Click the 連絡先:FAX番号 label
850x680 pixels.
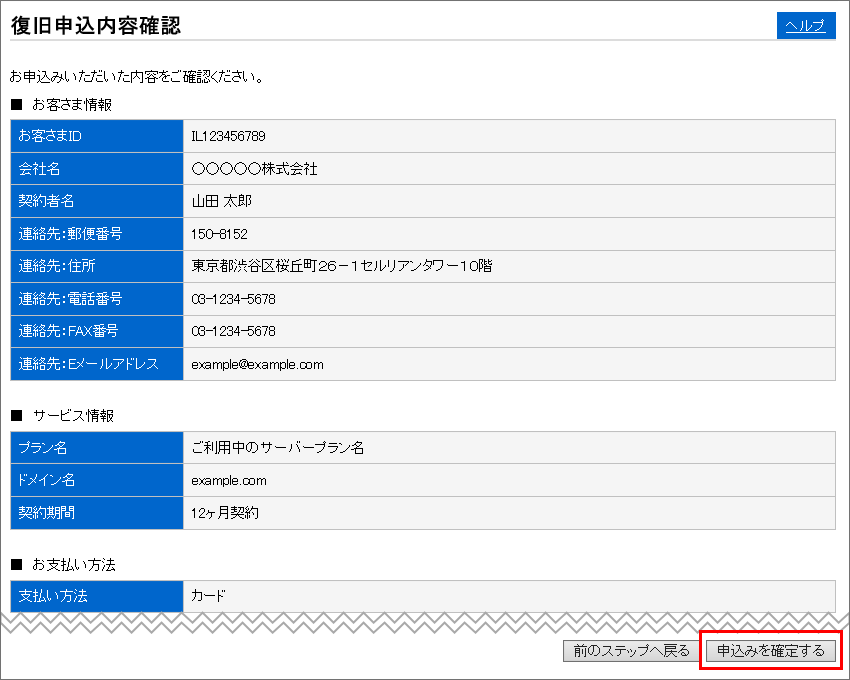(x=97, y=331)
